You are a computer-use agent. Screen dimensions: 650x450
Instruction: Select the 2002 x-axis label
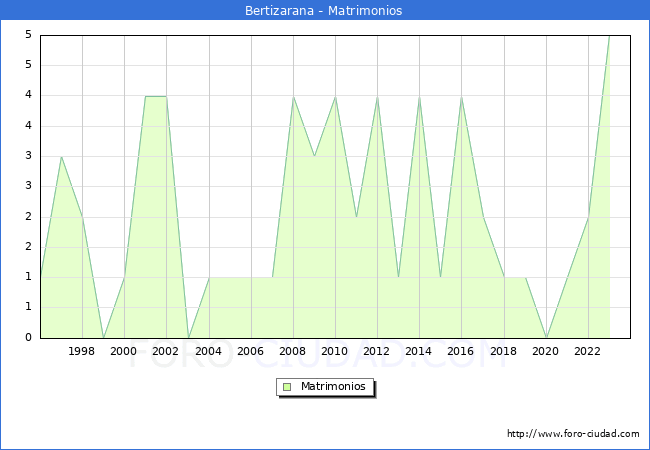click(x=165, y=351)
